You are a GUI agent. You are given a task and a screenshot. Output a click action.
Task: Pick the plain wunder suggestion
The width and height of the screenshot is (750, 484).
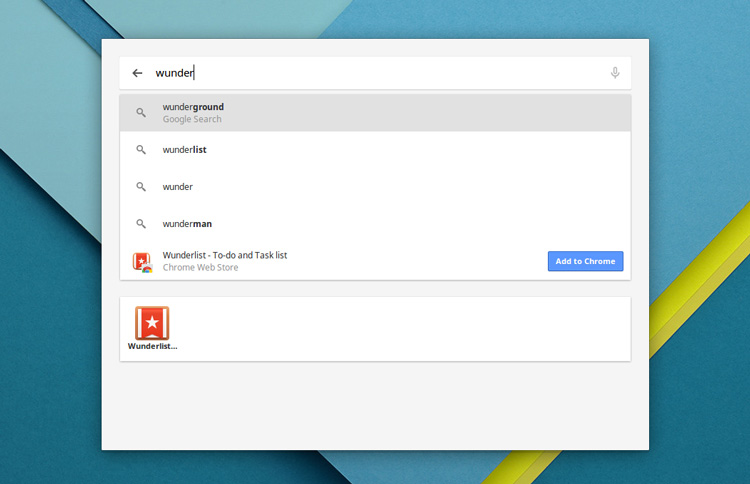[178, 187]
